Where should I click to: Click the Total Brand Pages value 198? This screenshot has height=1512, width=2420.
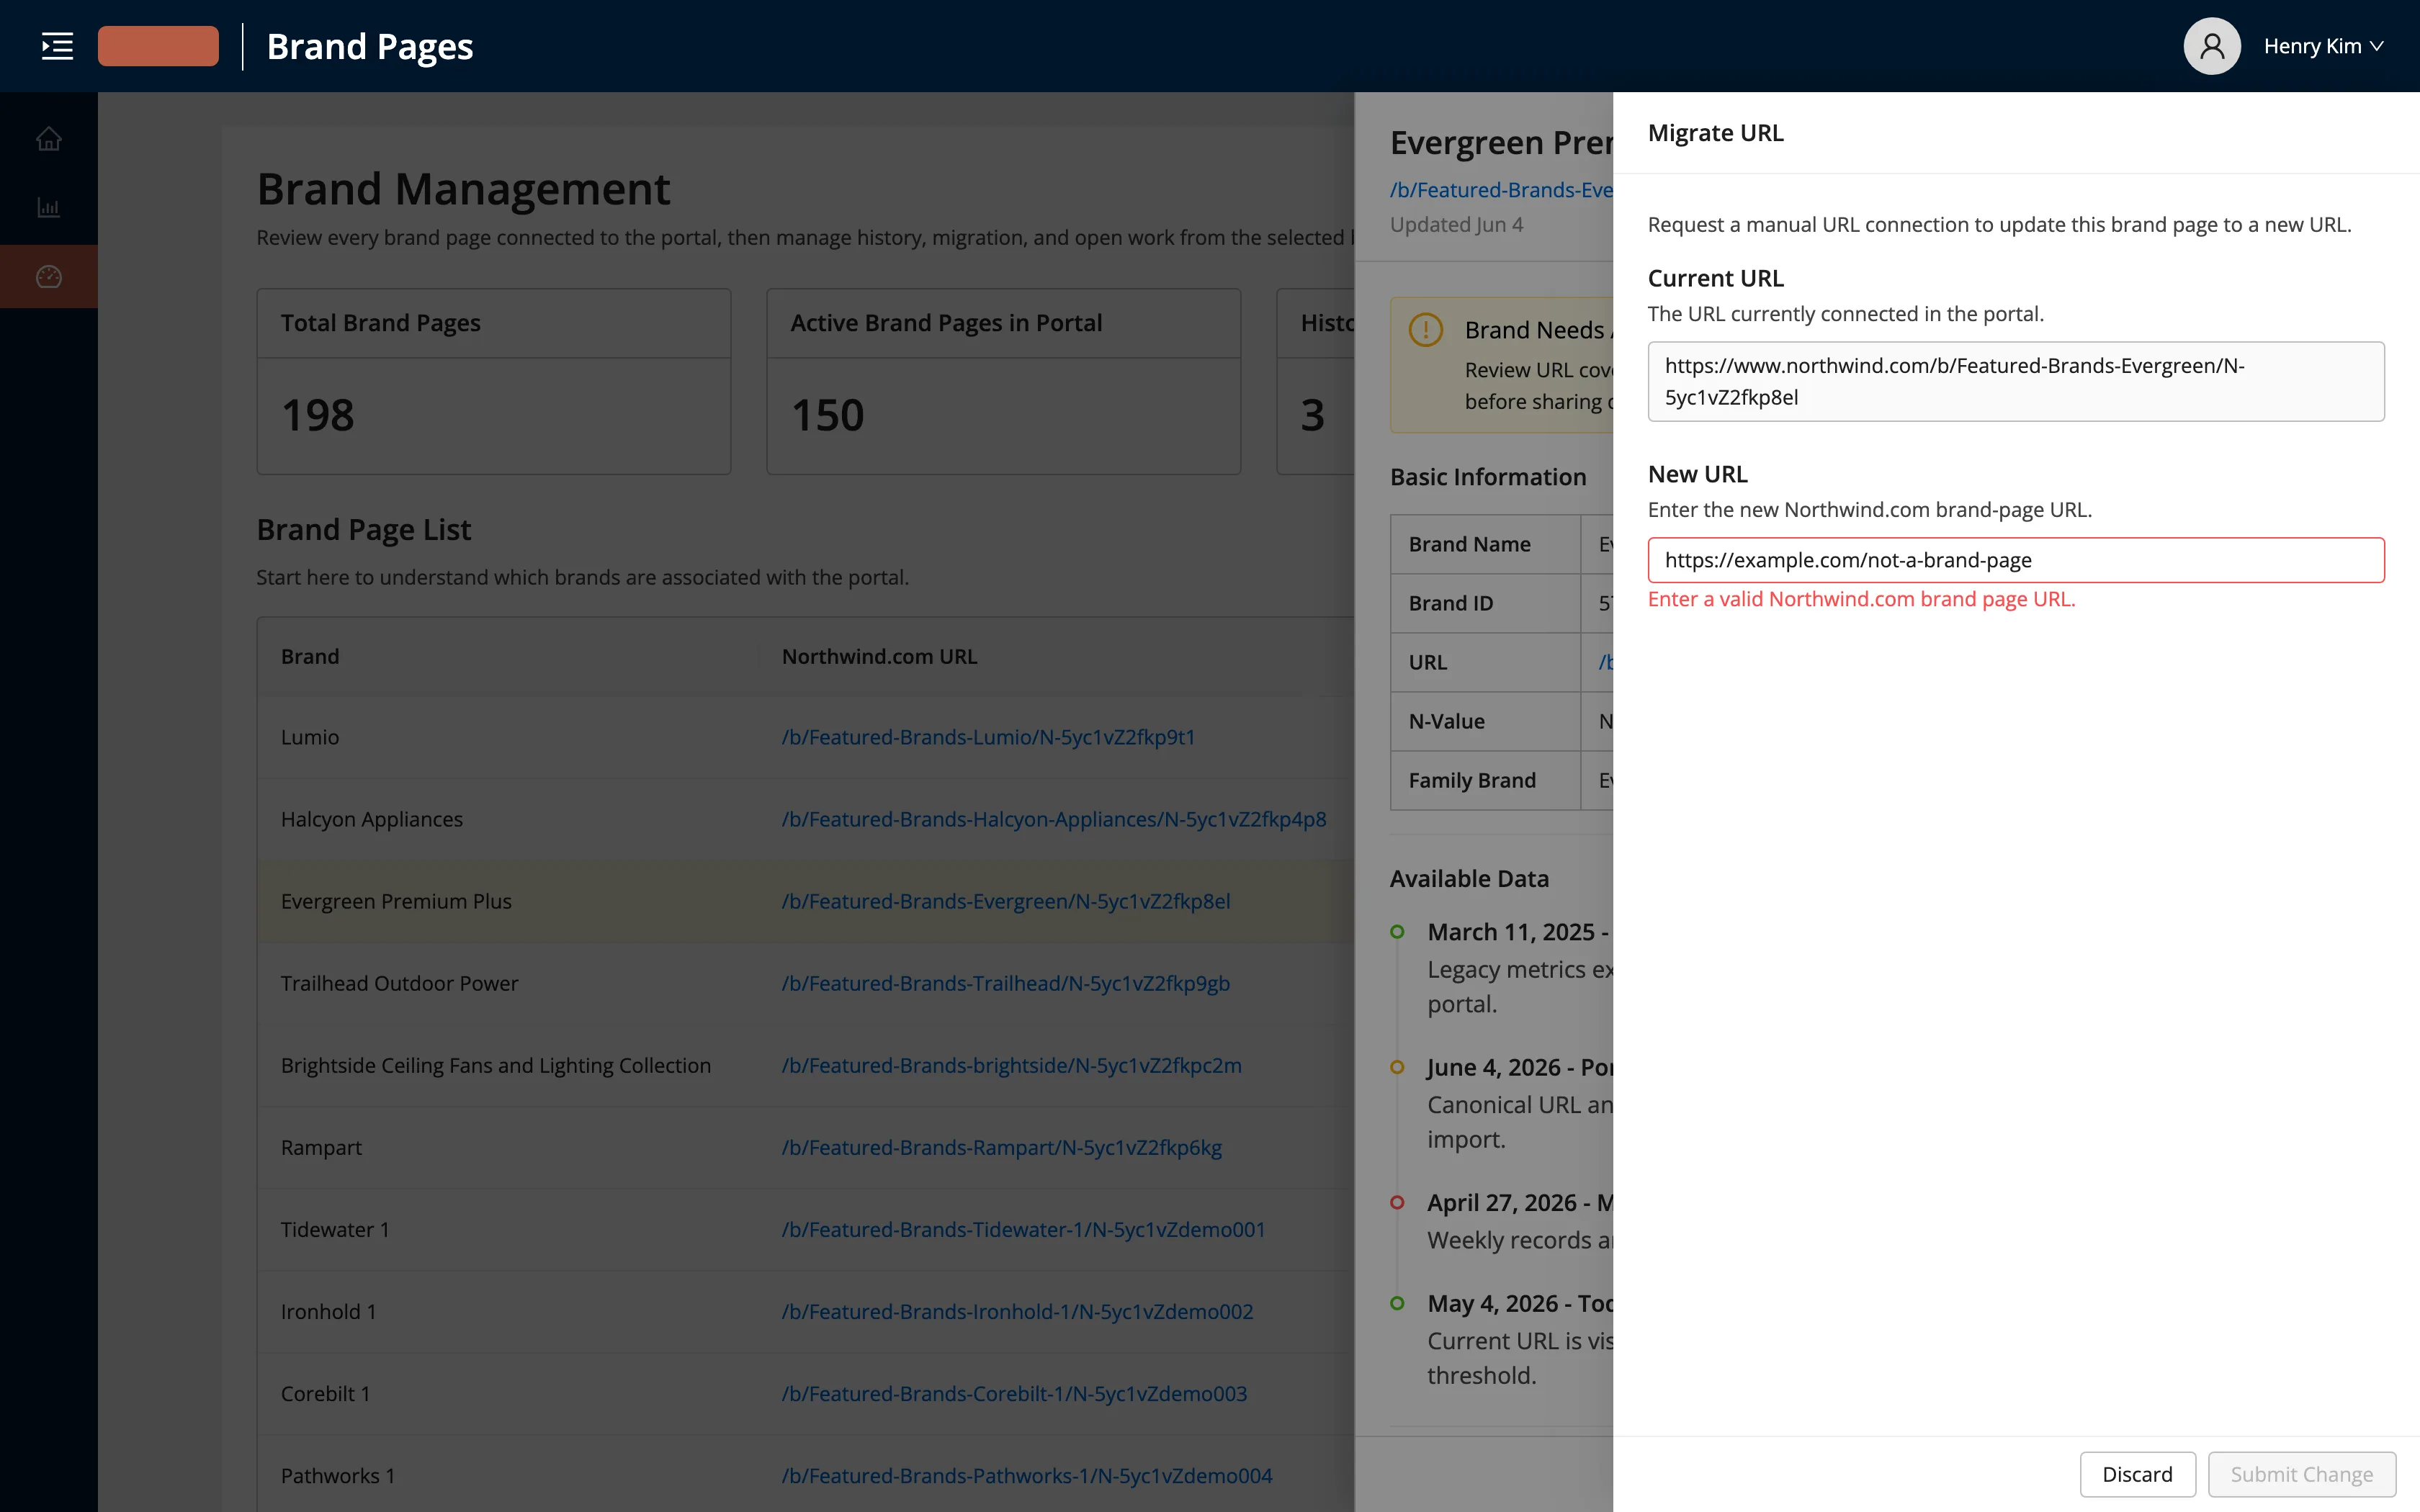[x=318, y=415]
